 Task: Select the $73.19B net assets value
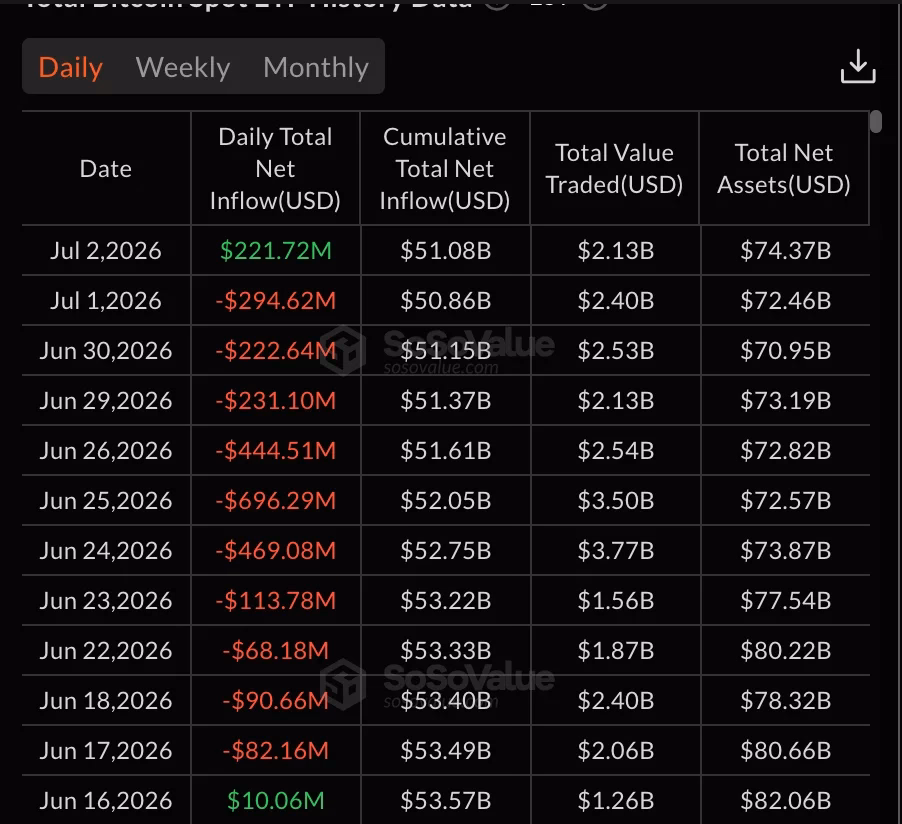click(x=786, y=400)
